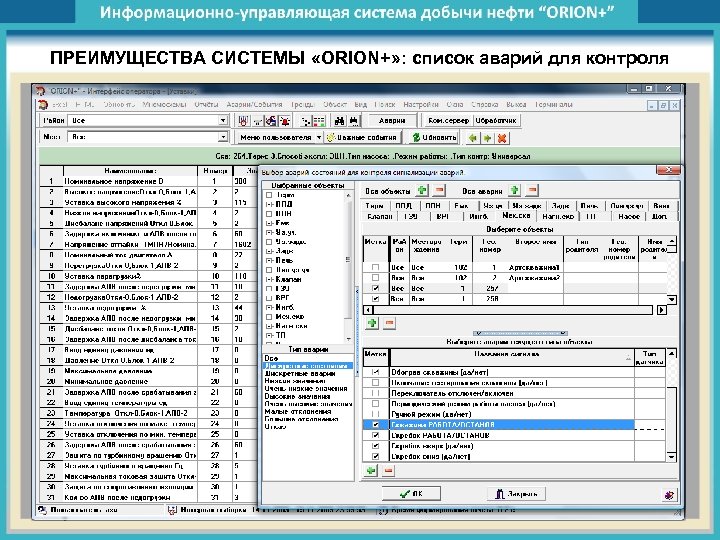Uncheck the box in row with номер 257

(376, 288)
